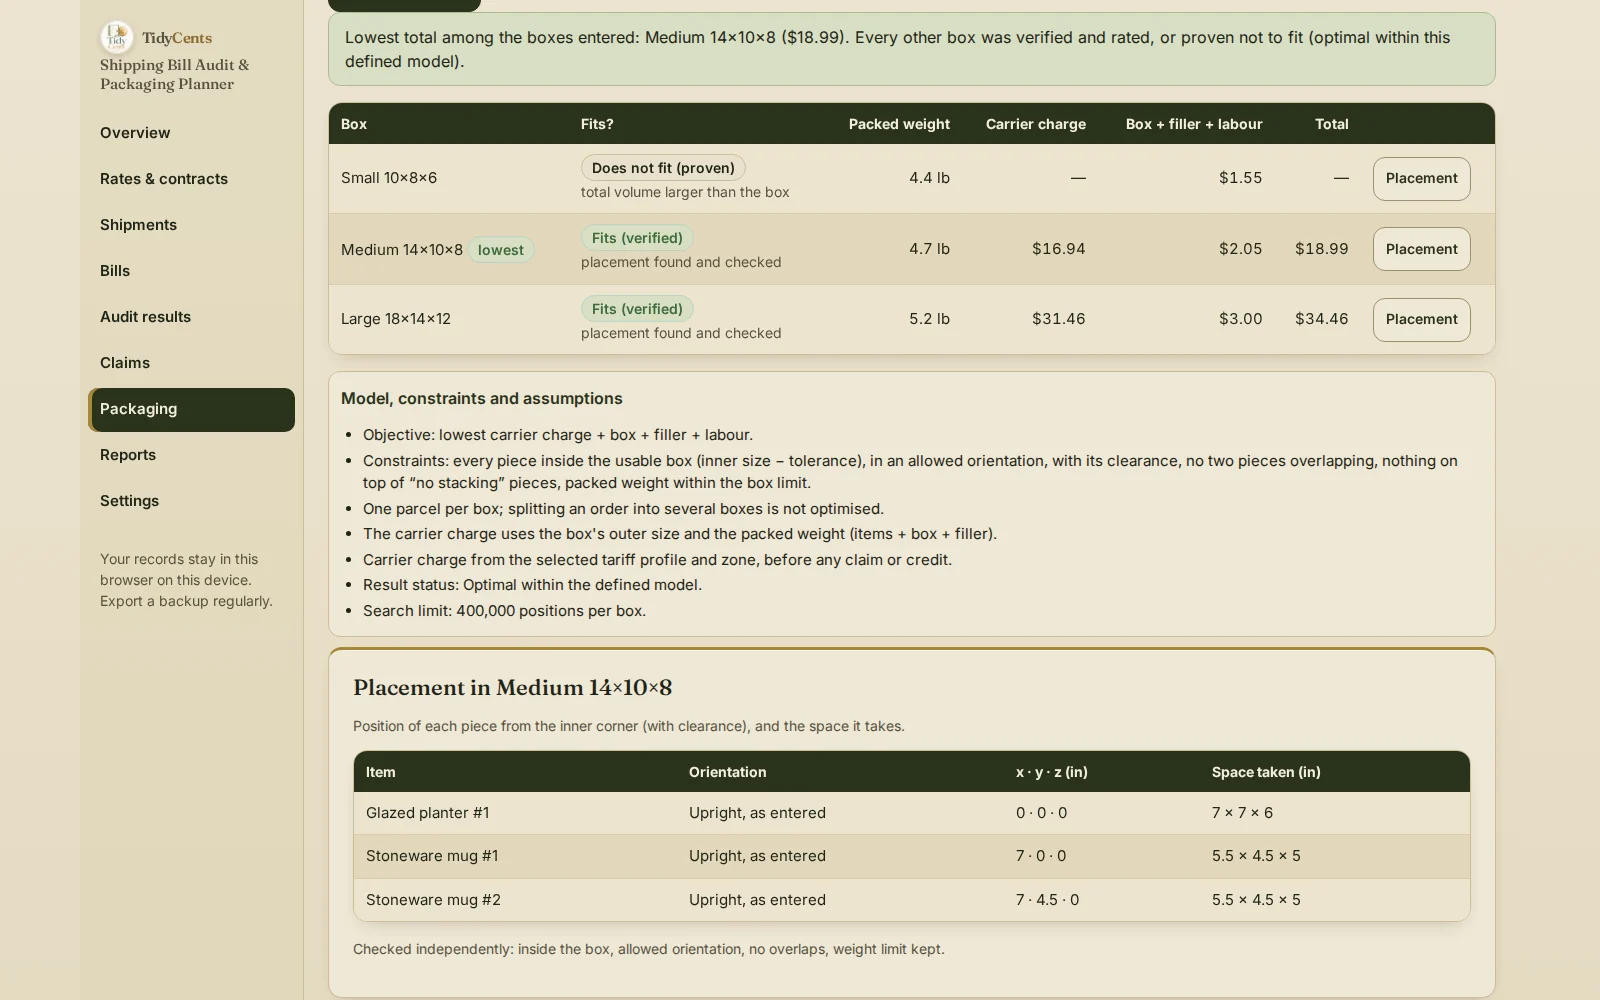Image resolution: width=1600 pixels, height=1000 pixels.
Task: Click the '7 · 4.5 · 0' position value
Action: [x=1047, y=900]
